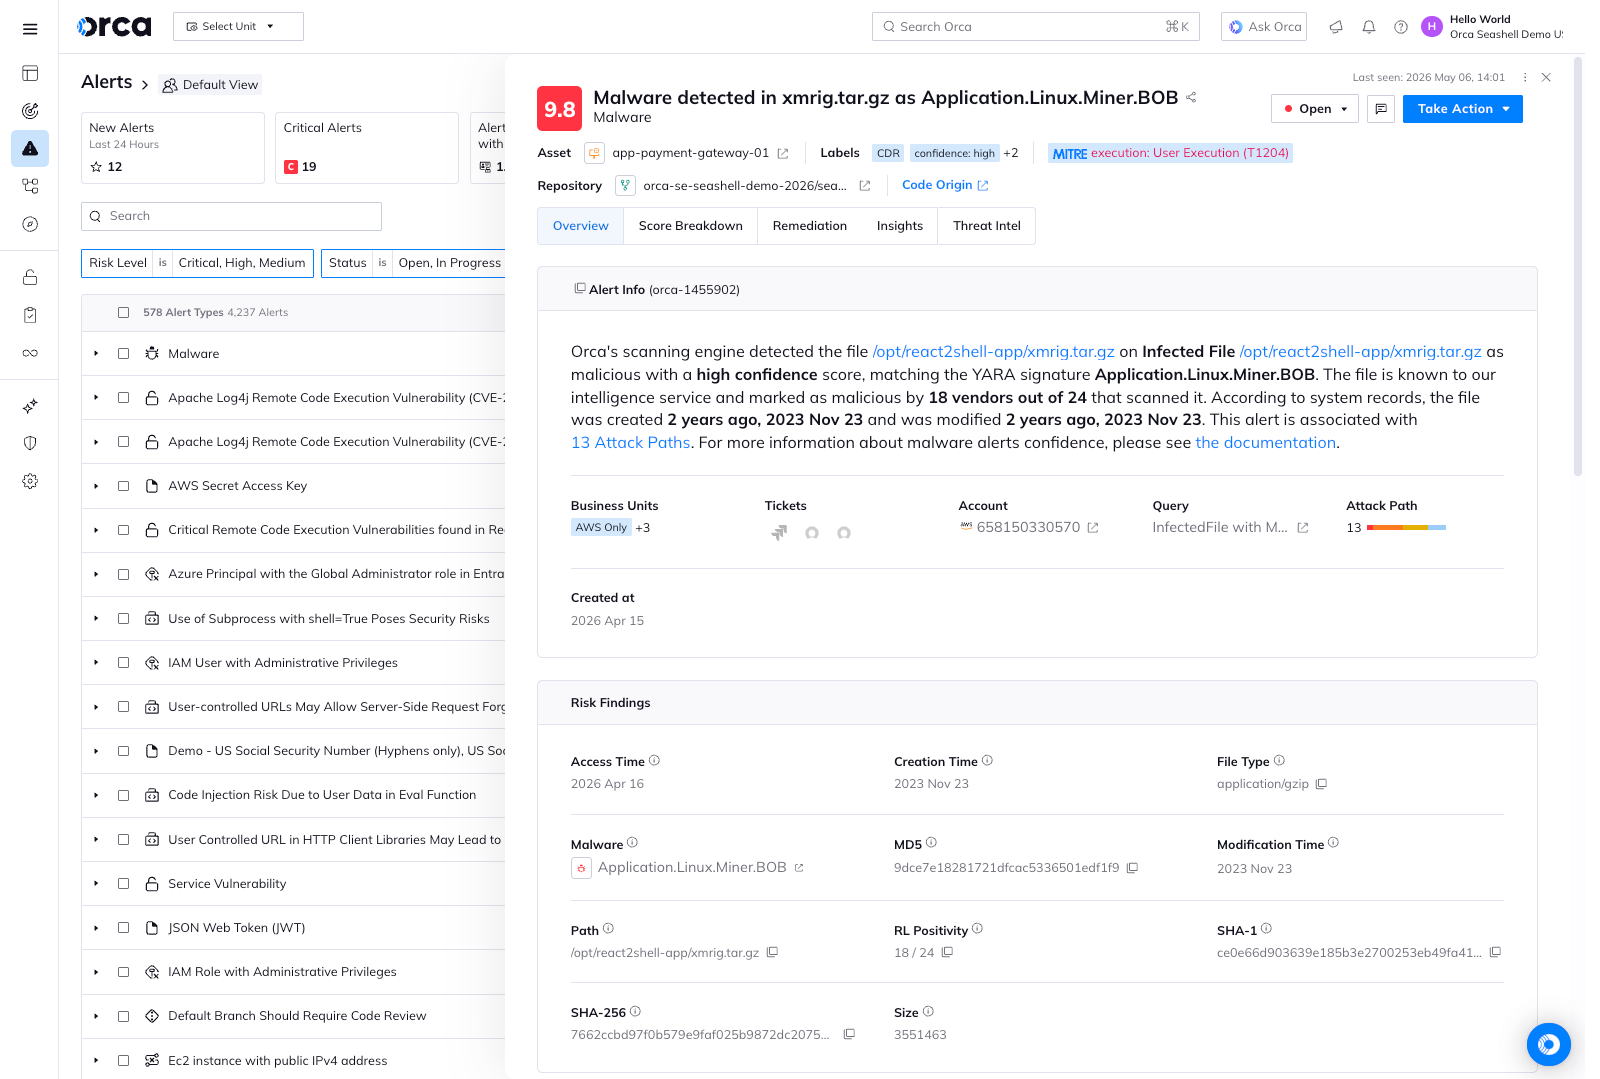Expand the Malware alert group
Viewport: 1600px width, 1079px height.
pos(96,354)
